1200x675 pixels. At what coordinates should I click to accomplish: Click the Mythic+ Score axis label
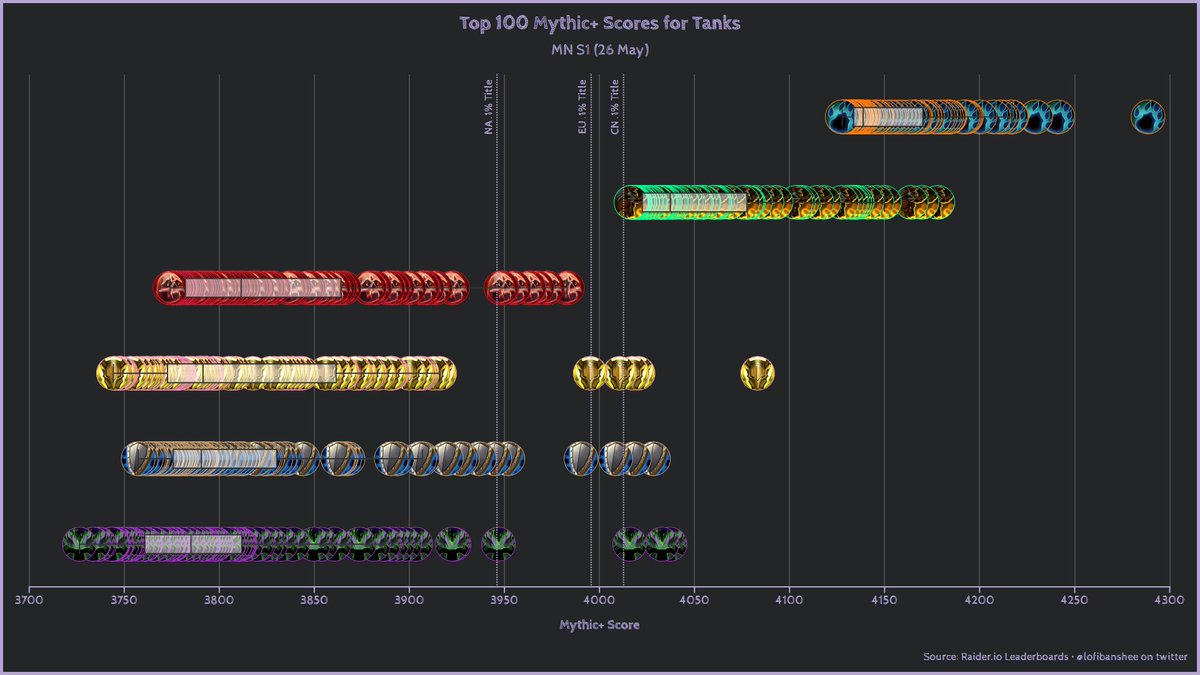tap(599, 625)
